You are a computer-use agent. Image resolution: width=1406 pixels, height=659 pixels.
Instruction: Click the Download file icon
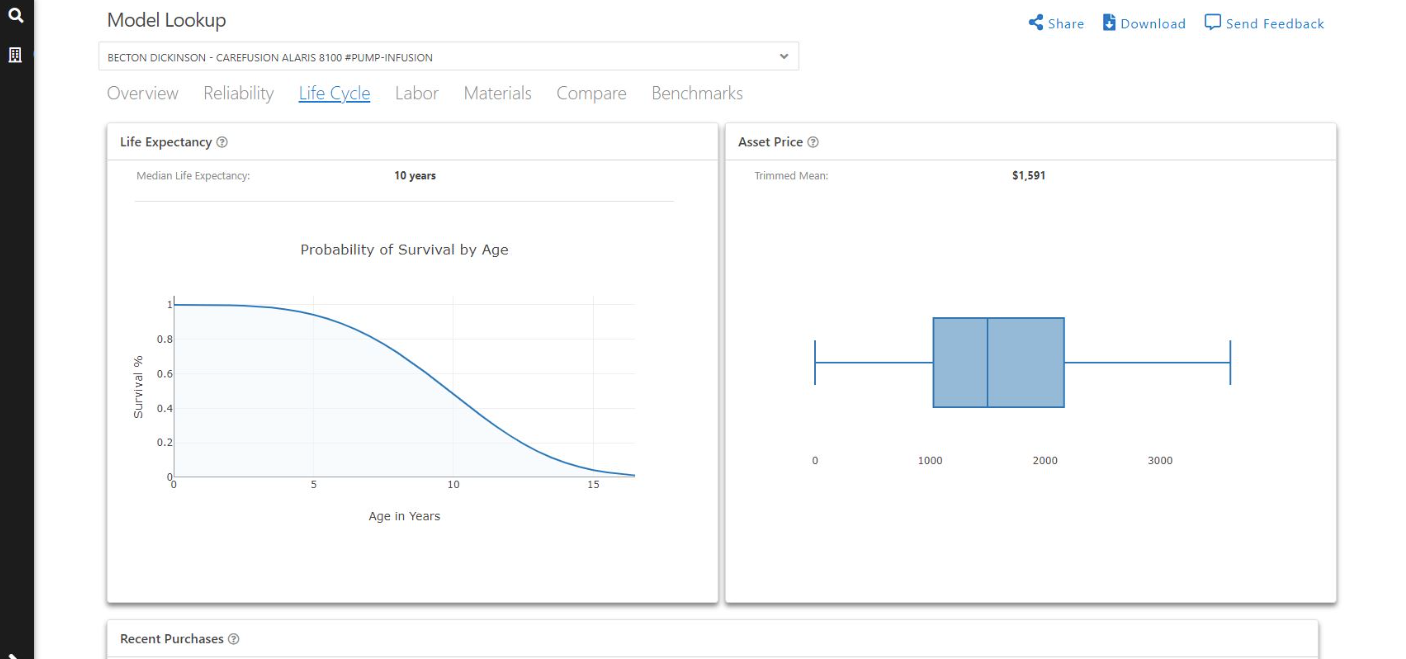click(1109, 23)
